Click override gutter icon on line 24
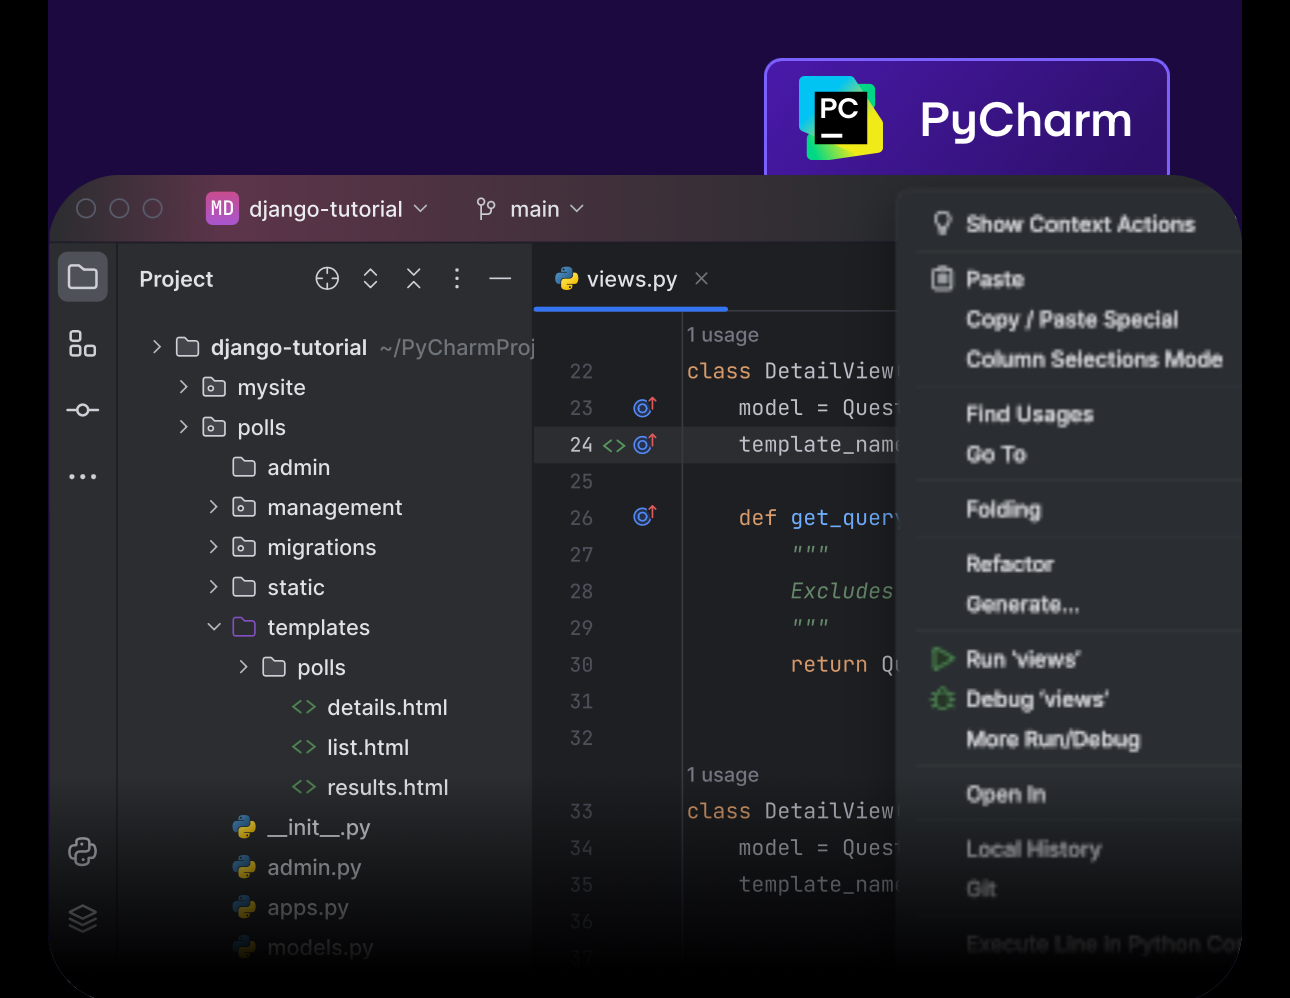The height and width of the screenshot is (998, 1290). pyautogui.click(x=645, y=443)
